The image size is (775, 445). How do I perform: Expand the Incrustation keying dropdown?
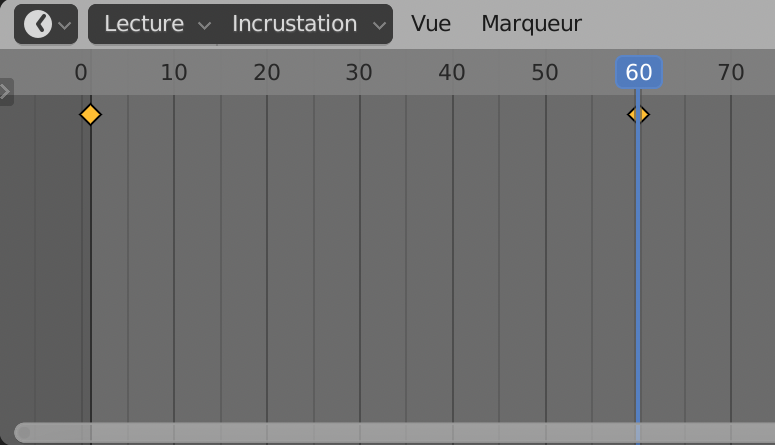point(309,24)
